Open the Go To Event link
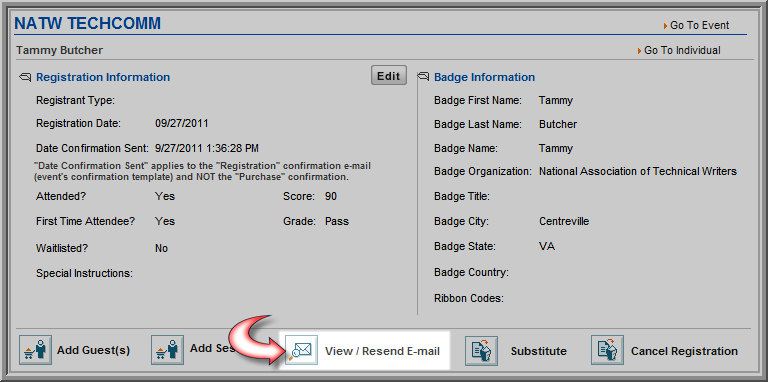Screen dimensions: 768x382 point(699,25)
